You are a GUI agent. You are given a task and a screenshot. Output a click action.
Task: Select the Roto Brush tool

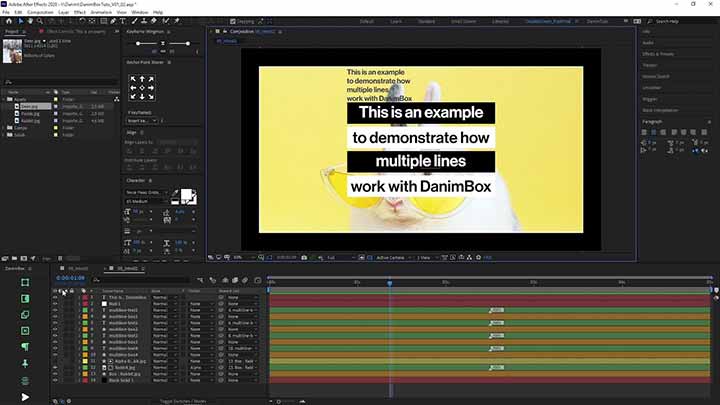[x=165, y=21]
